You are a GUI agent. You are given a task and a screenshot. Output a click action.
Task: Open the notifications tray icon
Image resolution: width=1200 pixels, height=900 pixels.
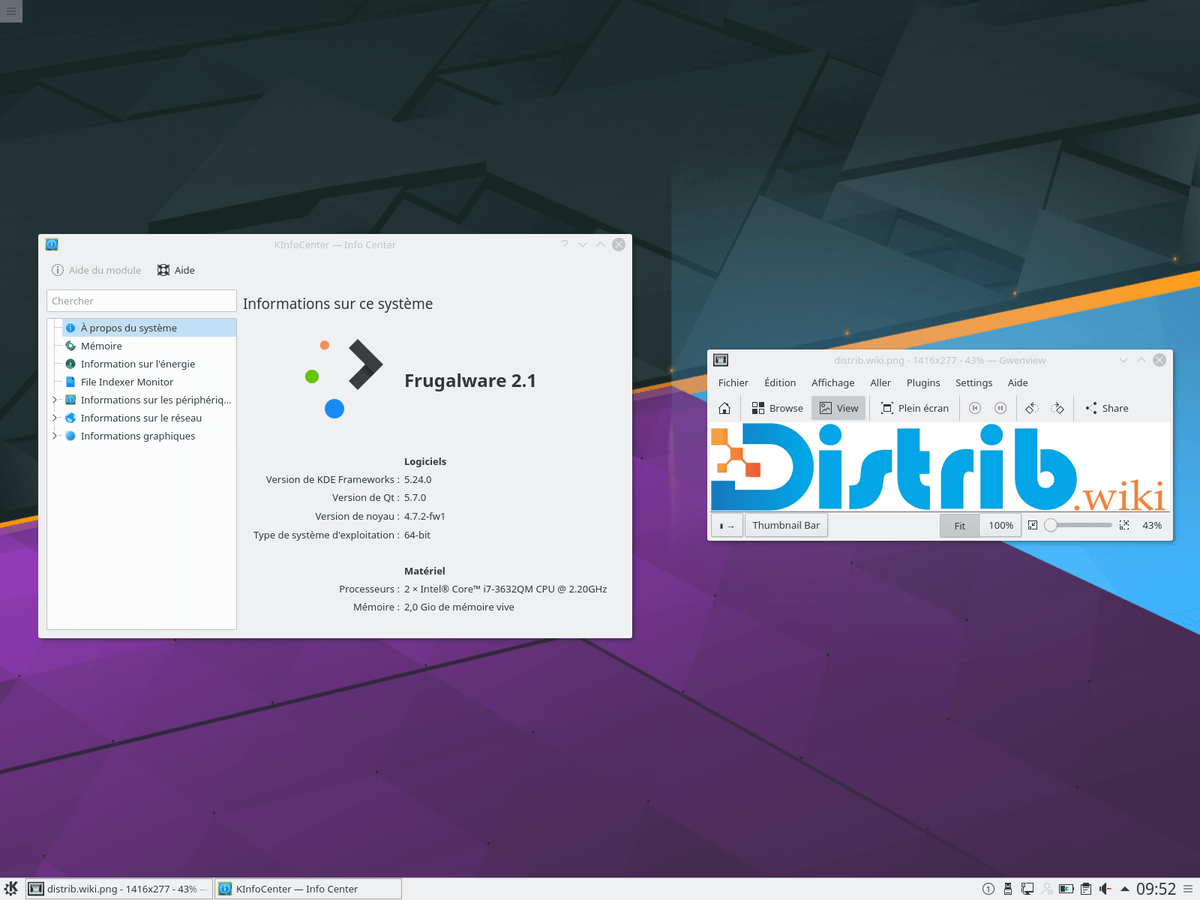(x=988, y=889)
